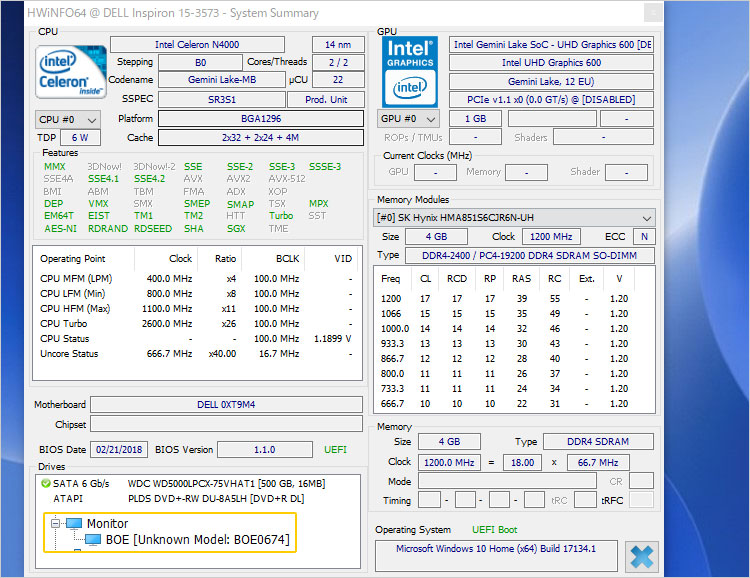The image size is (750, 578).
Task: Click the Cores/Threads 2 / 2 field
Action: pos(338,63)
